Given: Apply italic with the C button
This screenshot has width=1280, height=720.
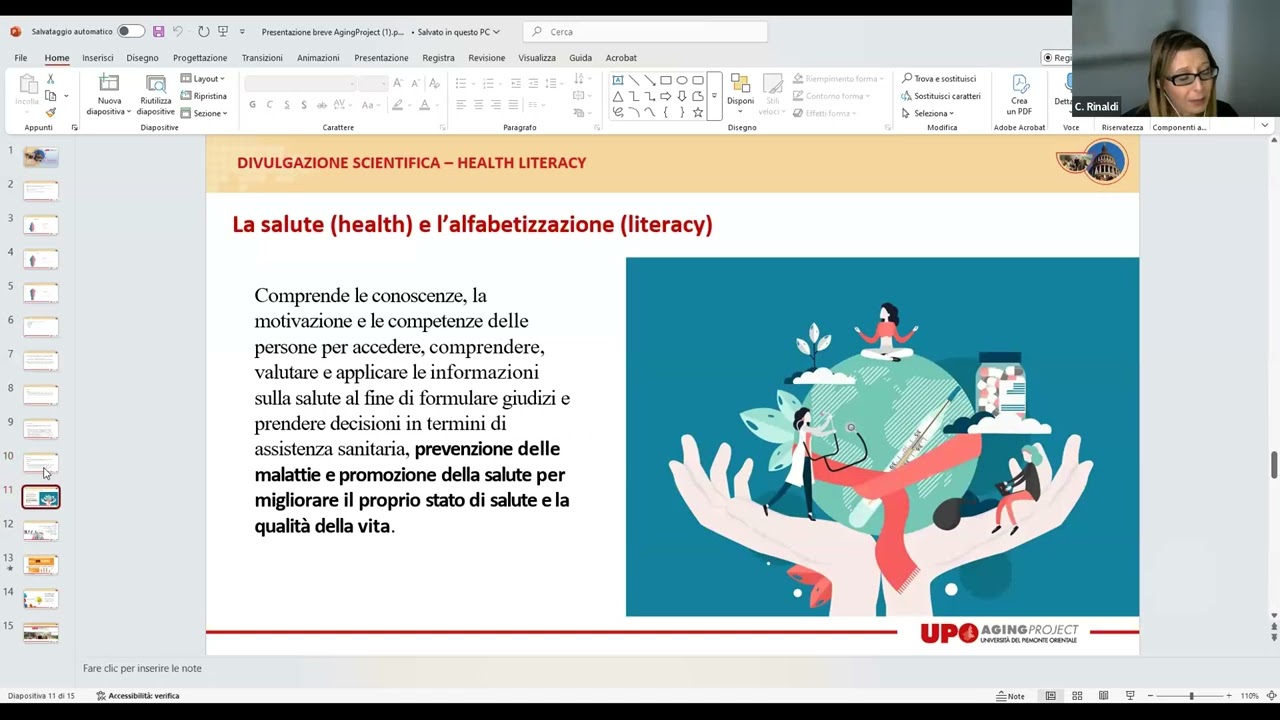Looking at the screenshot, I should point(269,105).
